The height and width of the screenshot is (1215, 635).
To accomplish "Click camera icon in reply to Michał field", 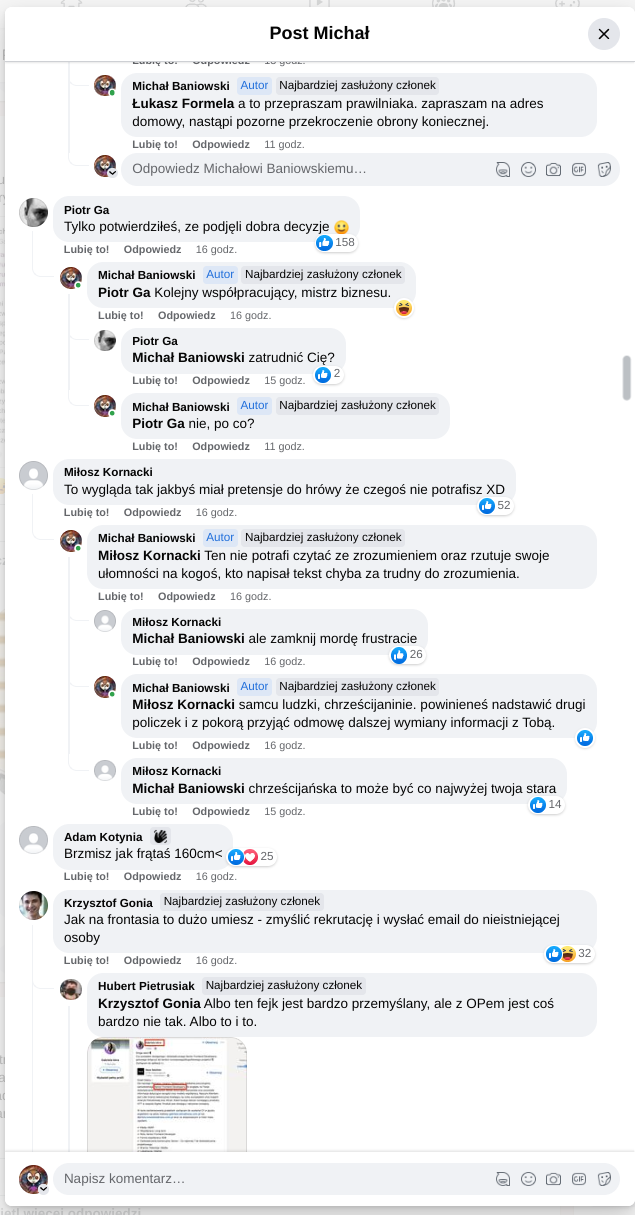I will point(553,170).
